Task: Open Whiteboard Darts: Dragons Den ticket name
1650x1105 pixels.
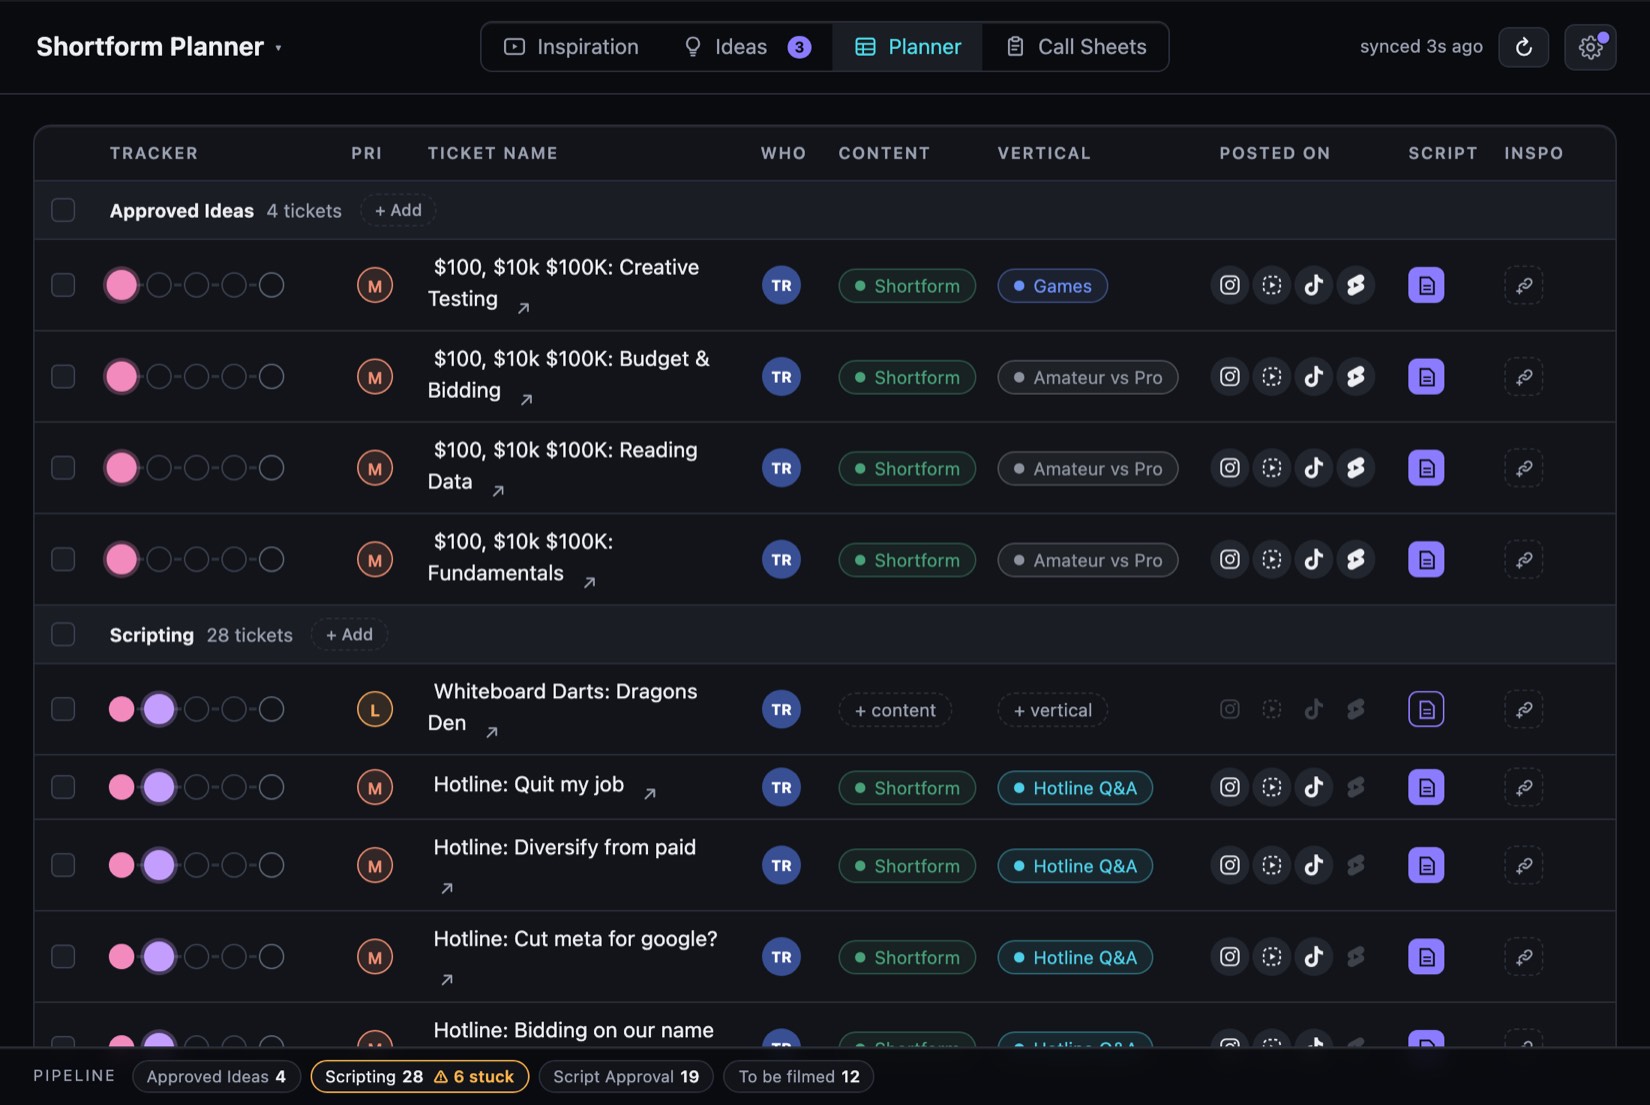Action: click(x=562, y=707)
